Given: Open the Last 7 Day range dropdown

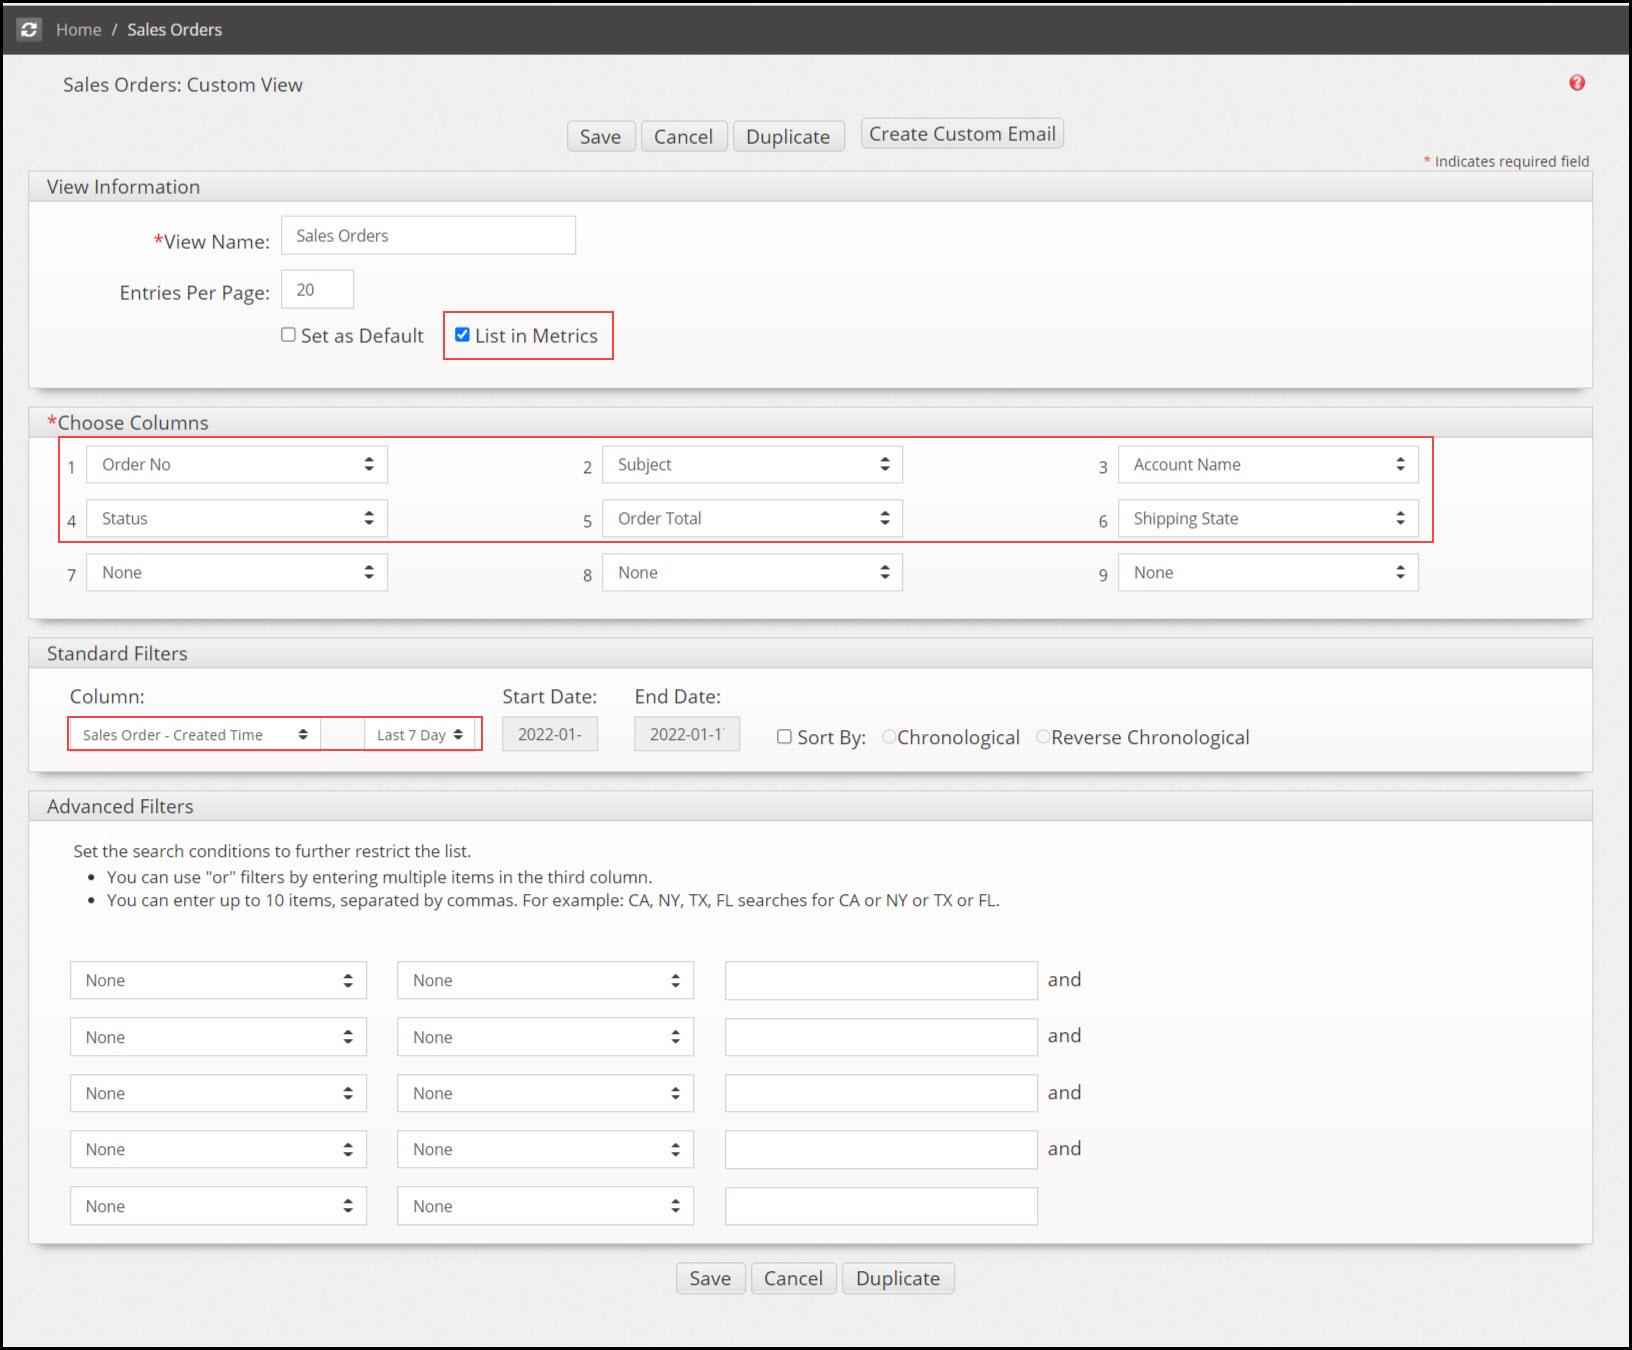Looking at the screenshot, I should pos(420,735).
